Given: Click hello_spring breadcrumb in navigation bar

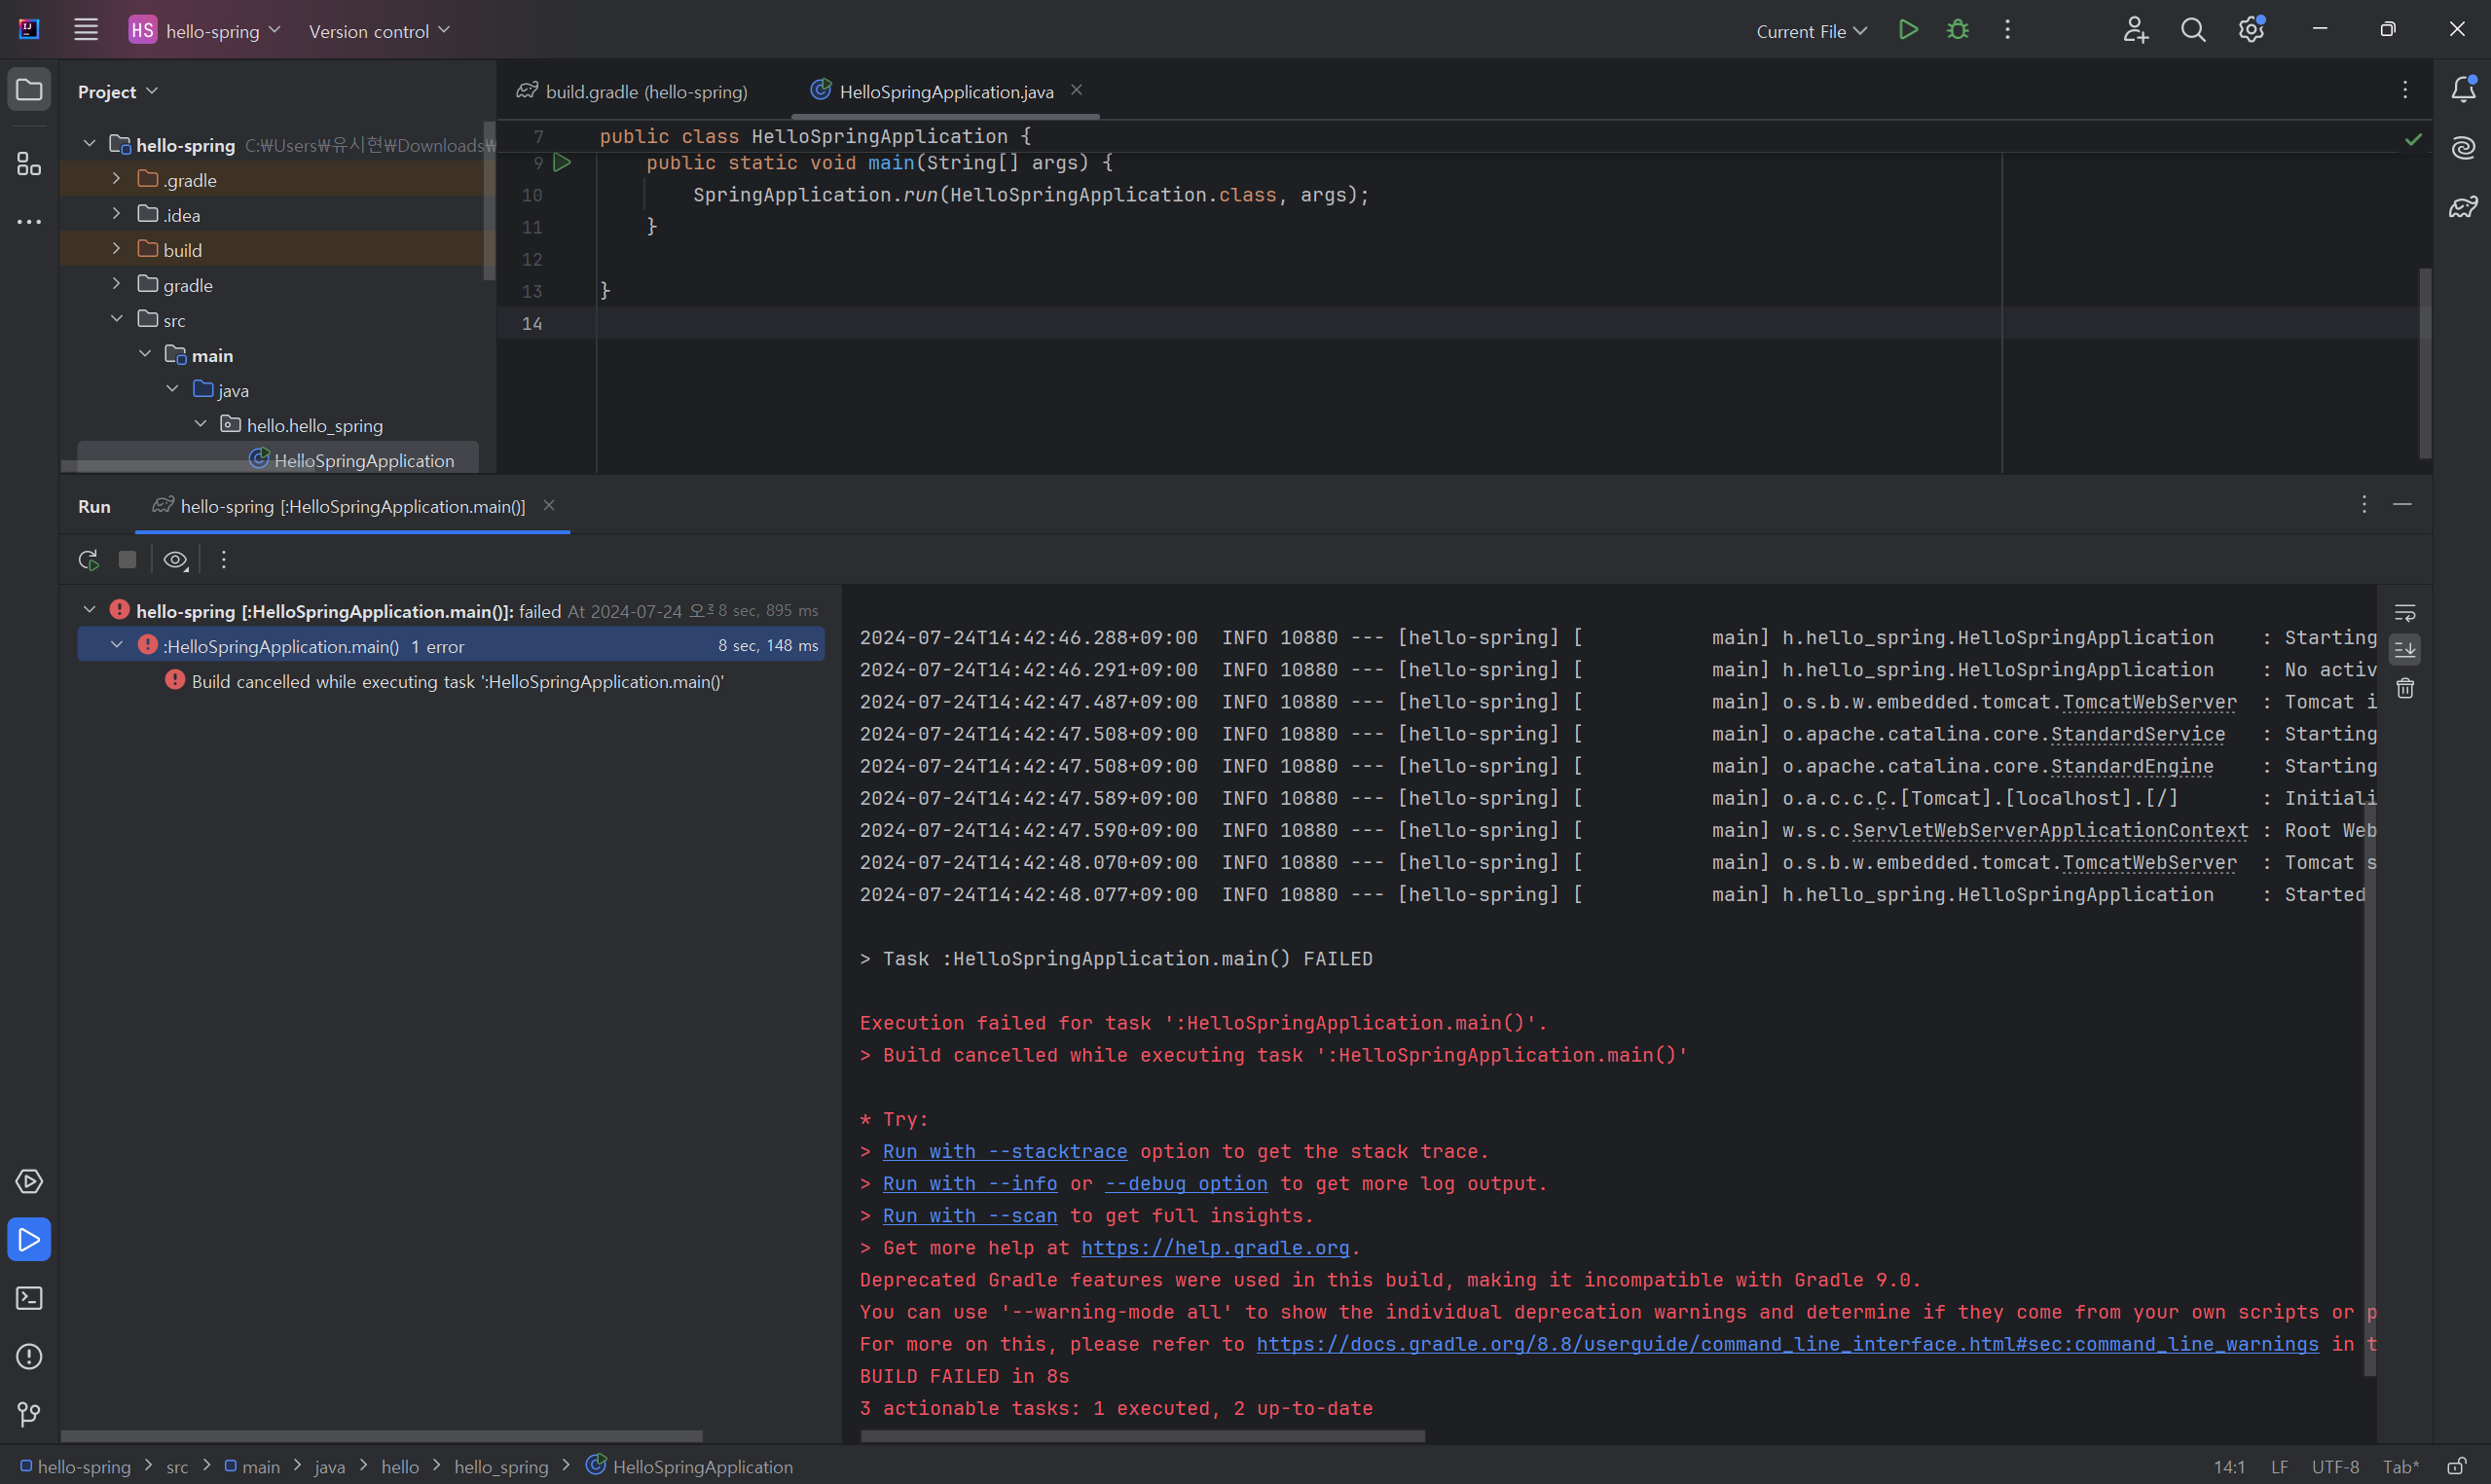Looking at the screenshot, I should pos(501,1467).
